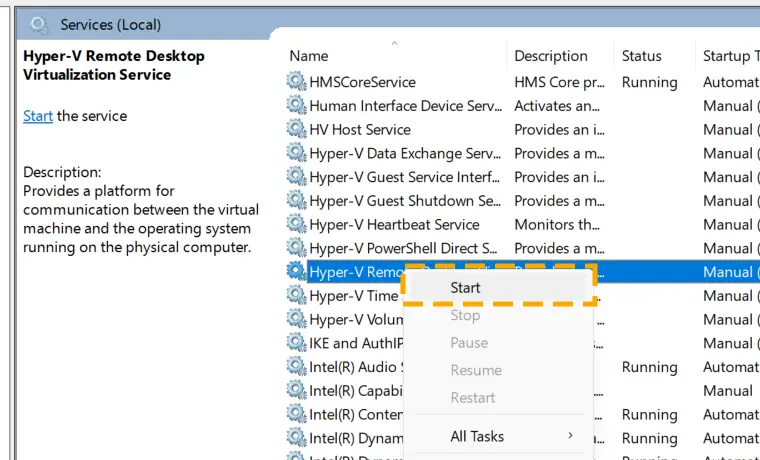Select the Intel(R) Content service row
This screenshot has width=760, height=460.
coord(355,414)
